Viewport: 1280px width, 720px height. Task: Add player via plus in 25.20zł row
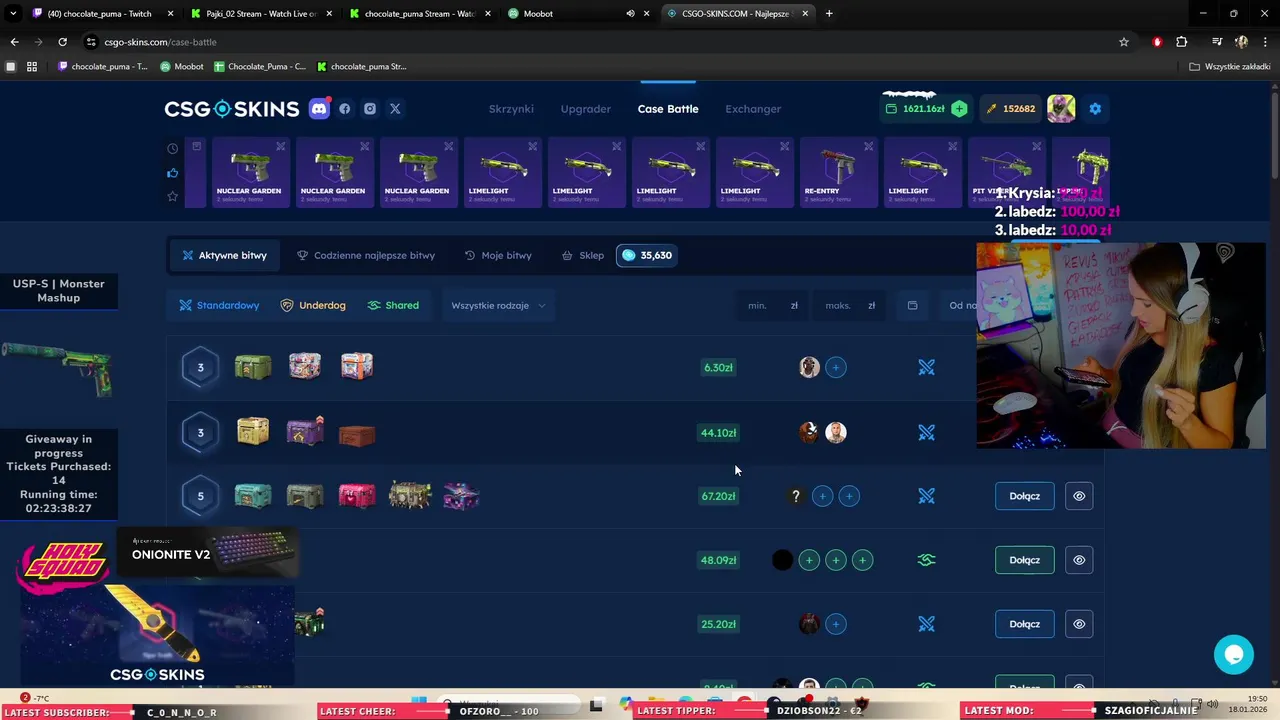point(836,624)
